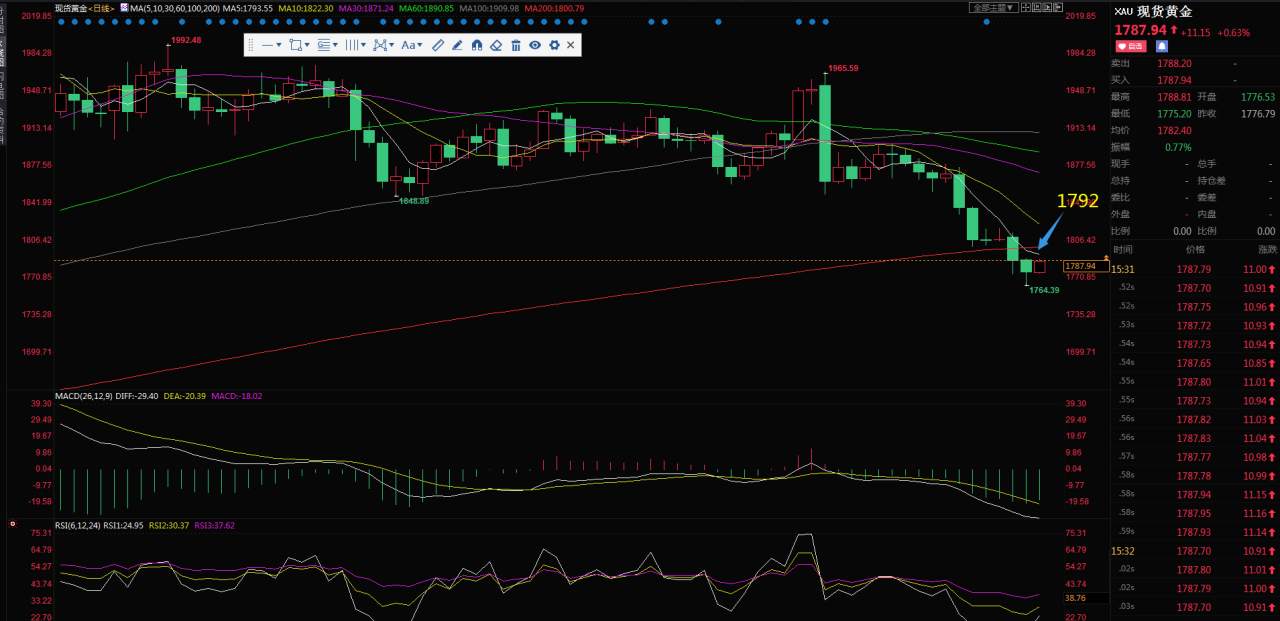Screen dimensions: 1280x621
Task: Select the eraser tool
Action: click(x=496, y=45)
